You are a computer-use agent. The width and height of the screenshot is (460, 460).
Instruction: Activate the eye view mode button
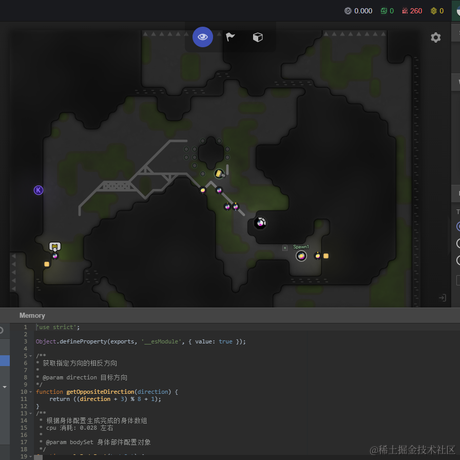(x=203, y=37)
